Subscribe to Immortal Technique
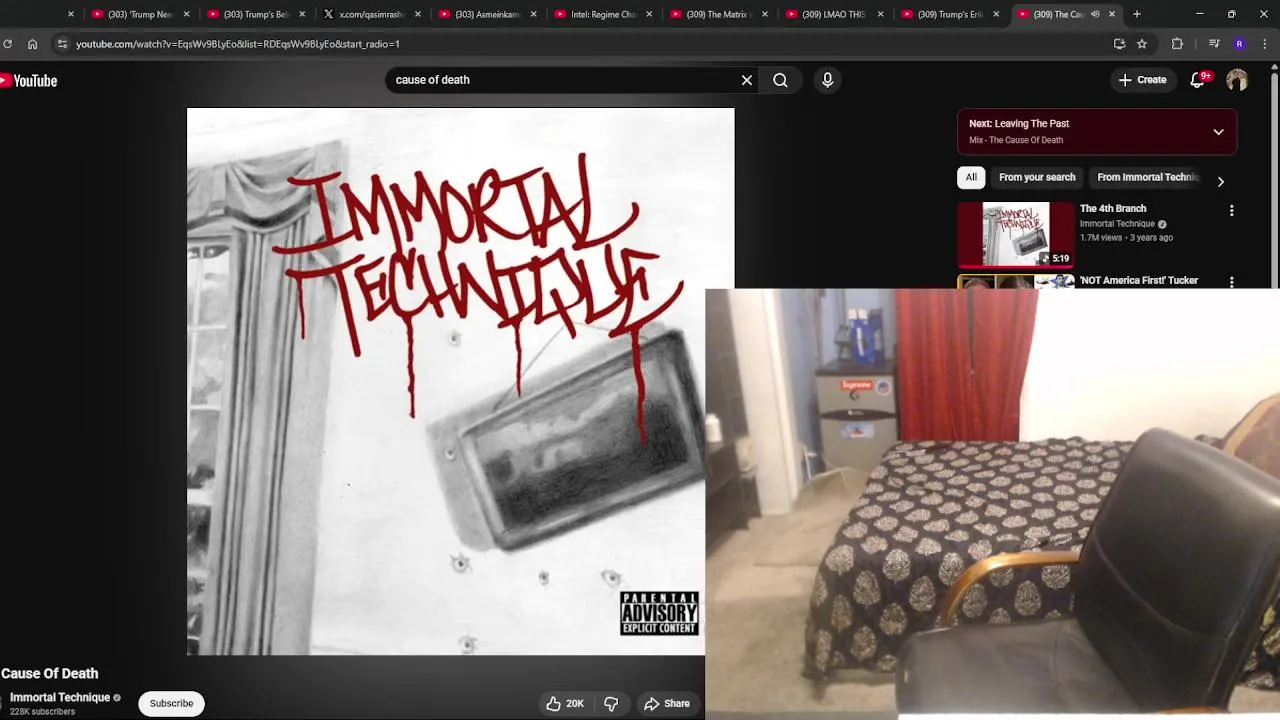Screen dimensions: 1280x720 tap(171, 704)
